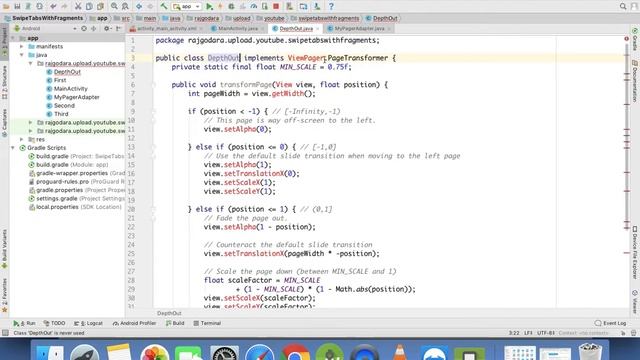Collapse the Gradle Scripts node
The height and width of the screenshot is (360, 640).
13,148
